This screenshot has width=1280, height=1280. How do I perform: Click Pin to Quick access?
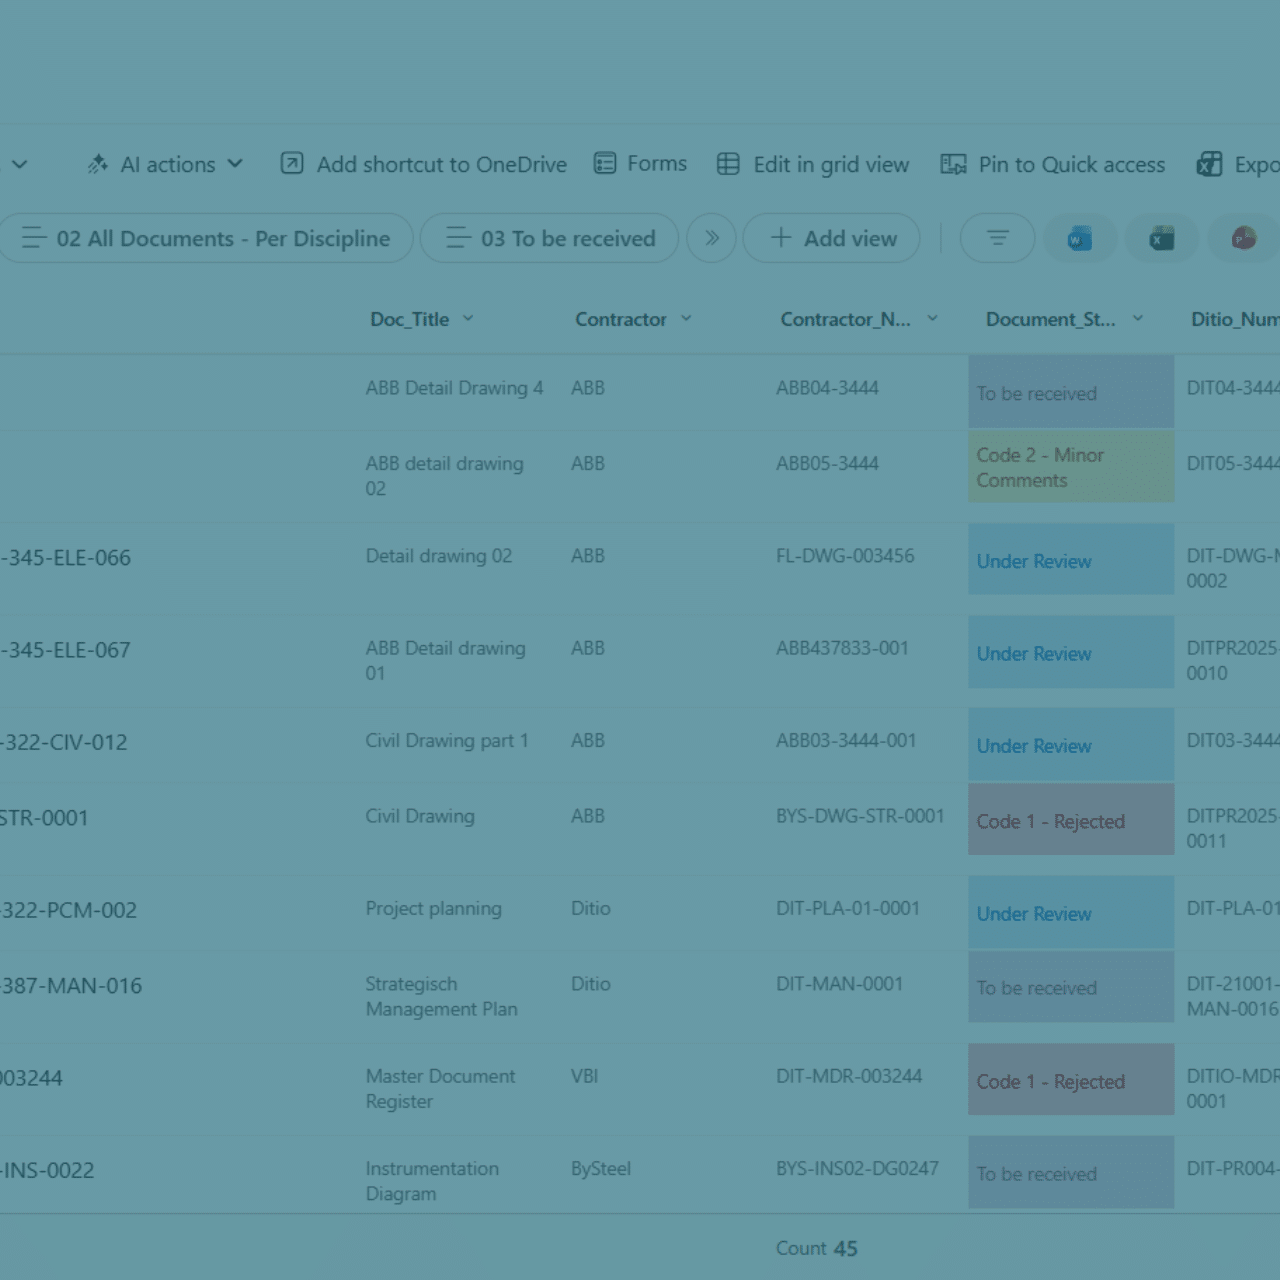(1052, 164)
